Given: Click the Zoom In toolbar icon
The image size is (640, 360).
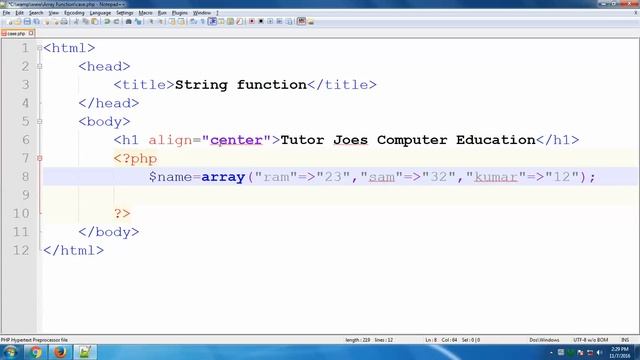Looking at the screenshot, I should [151, 22].
